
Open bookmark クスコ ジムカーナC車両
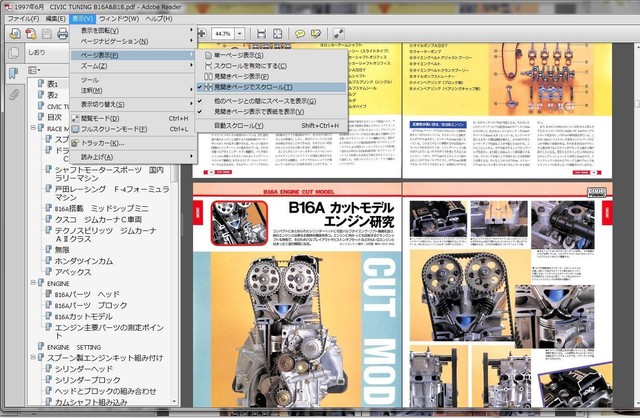(x=98, y=219)
